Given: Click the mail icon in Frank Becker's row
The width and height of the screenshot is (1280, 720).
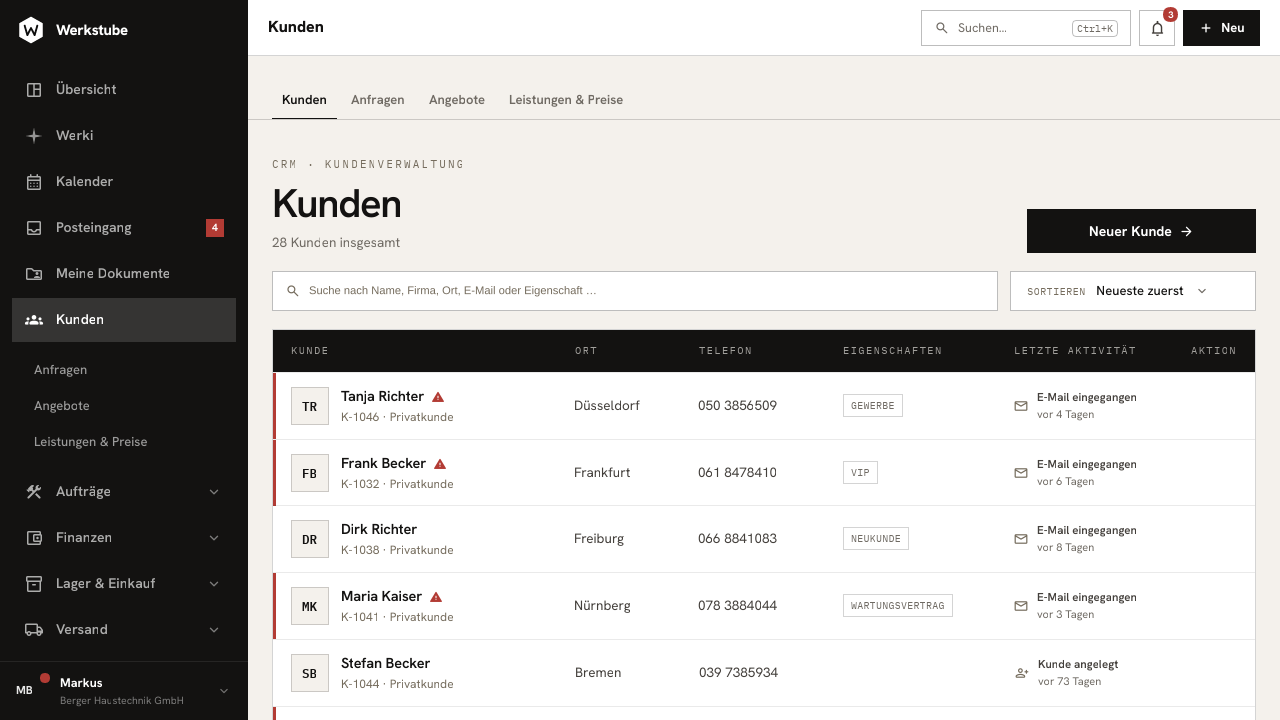Looking at the screenshot, I should (x=1021, y=473).
